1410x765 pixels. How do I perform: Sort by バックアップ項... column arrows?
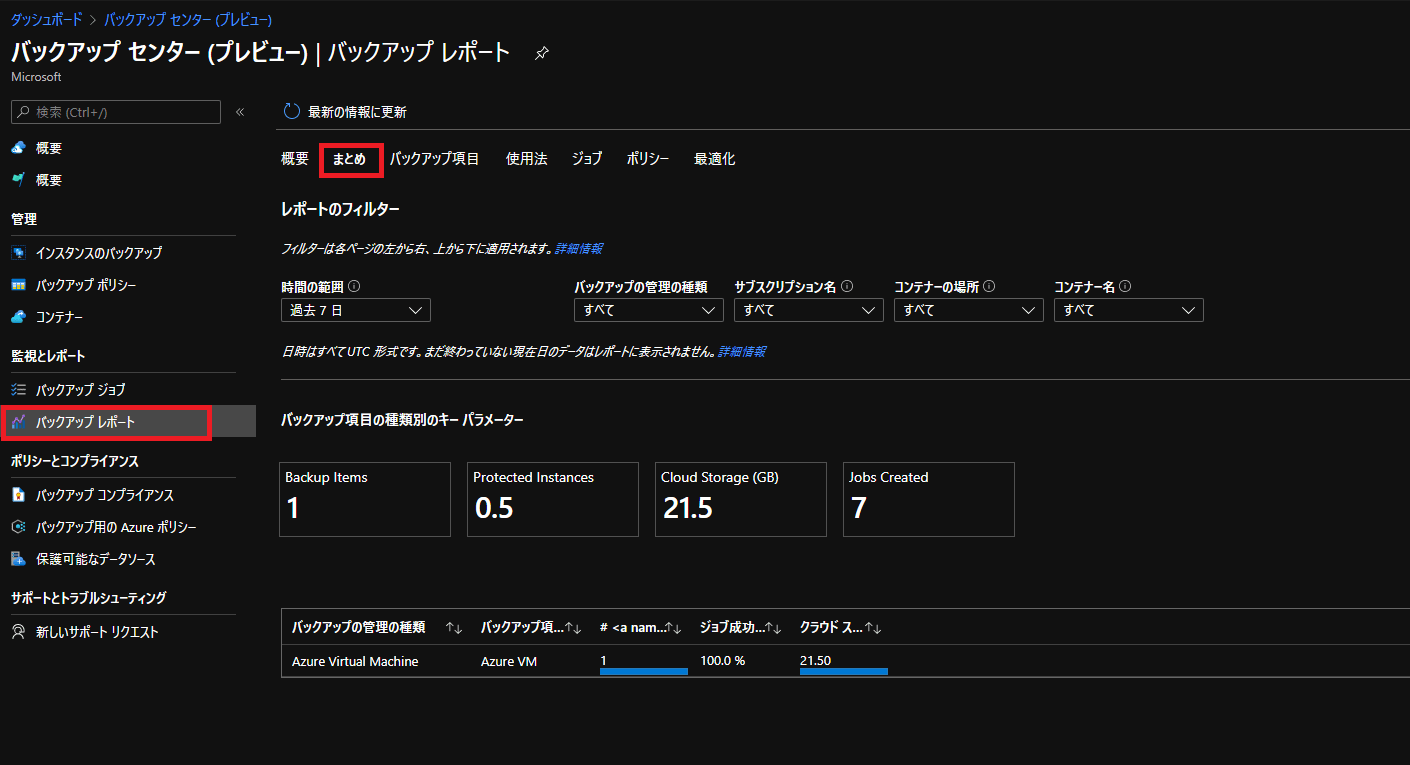(574, 628)
